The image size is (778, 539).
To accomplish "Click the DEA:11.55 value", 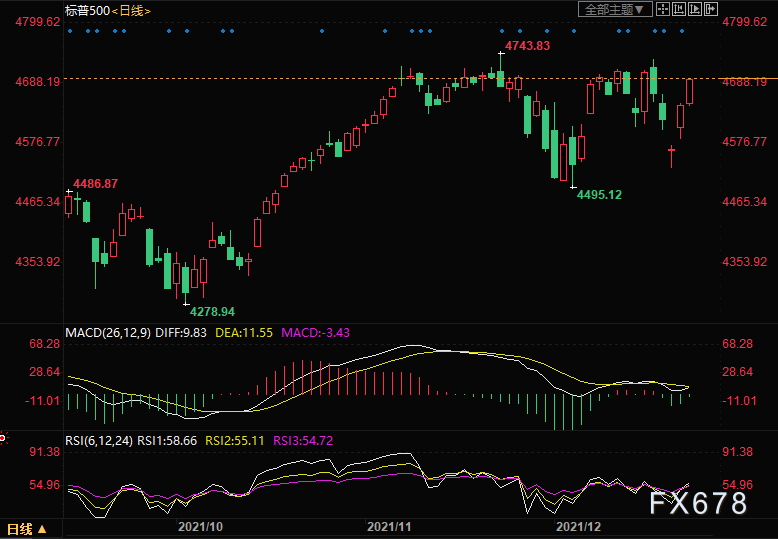I will [244, 333].
